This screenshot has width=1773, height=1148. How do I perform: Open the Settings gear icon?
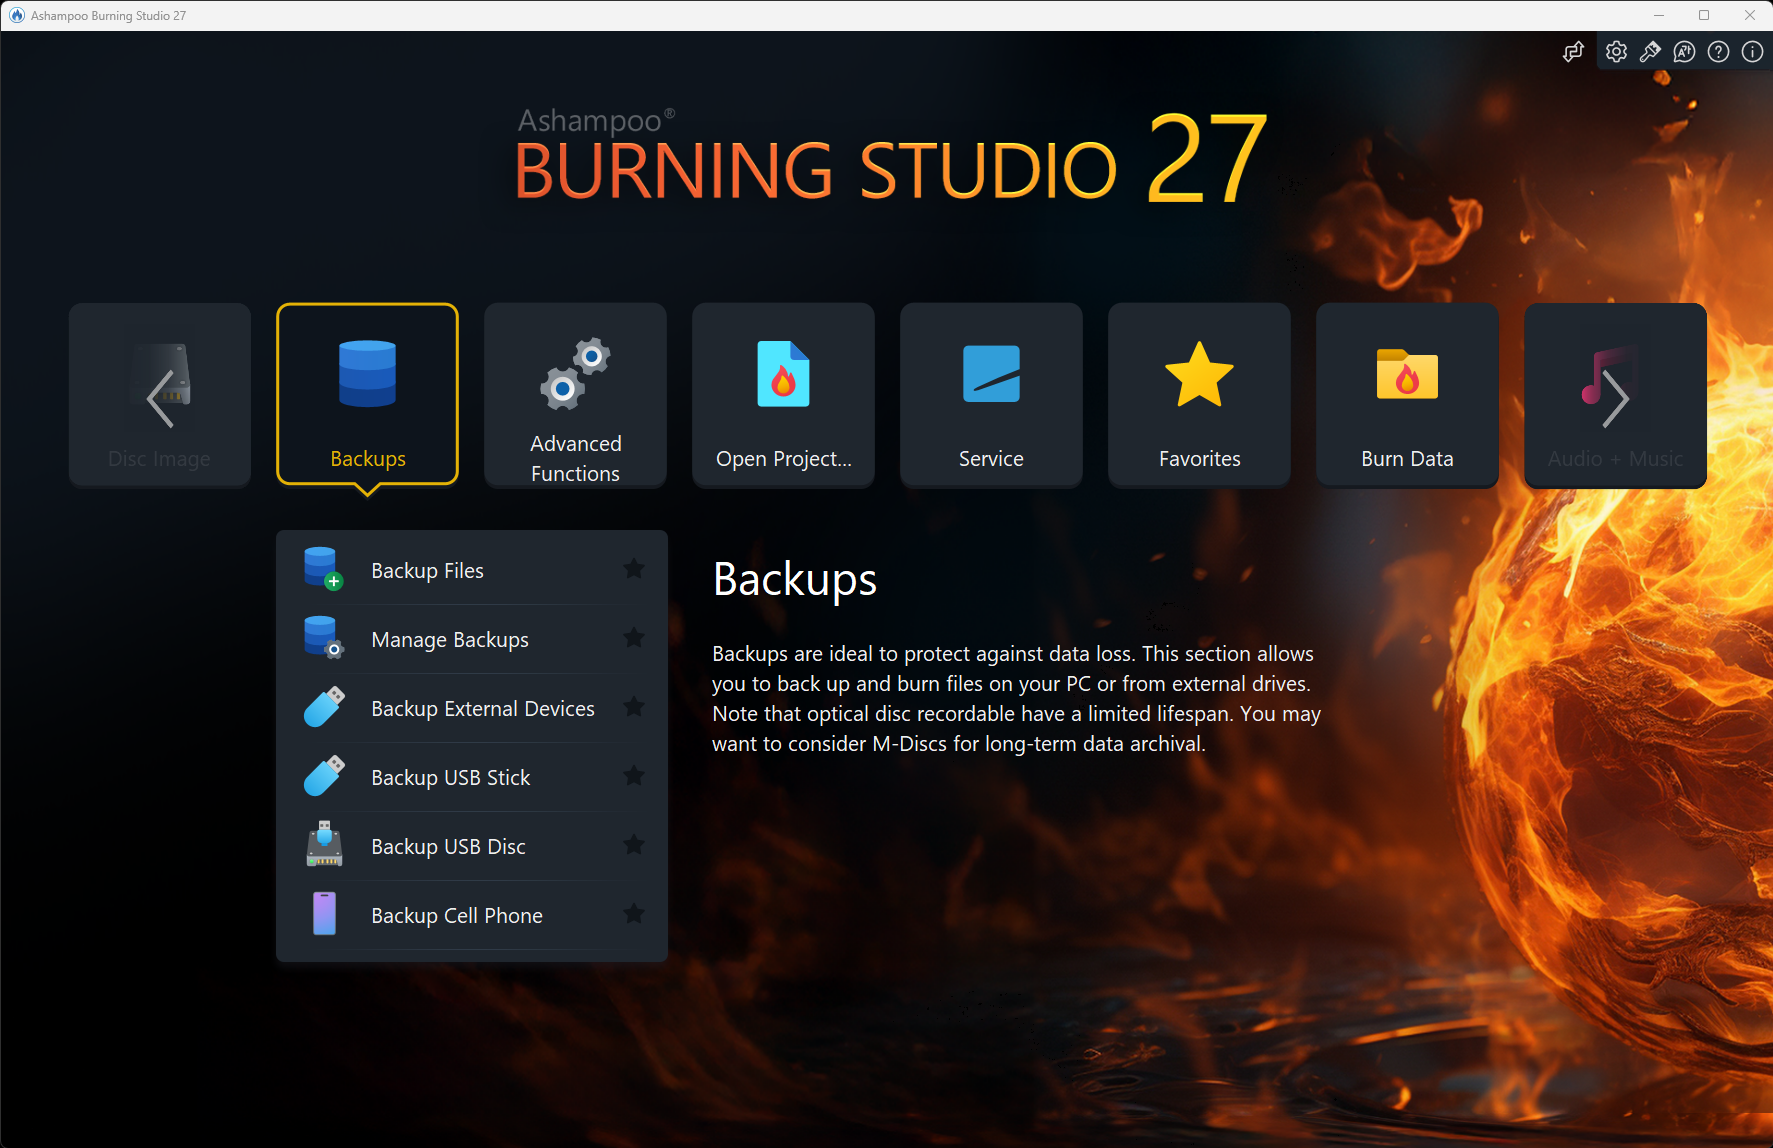tap(1616, 51)
